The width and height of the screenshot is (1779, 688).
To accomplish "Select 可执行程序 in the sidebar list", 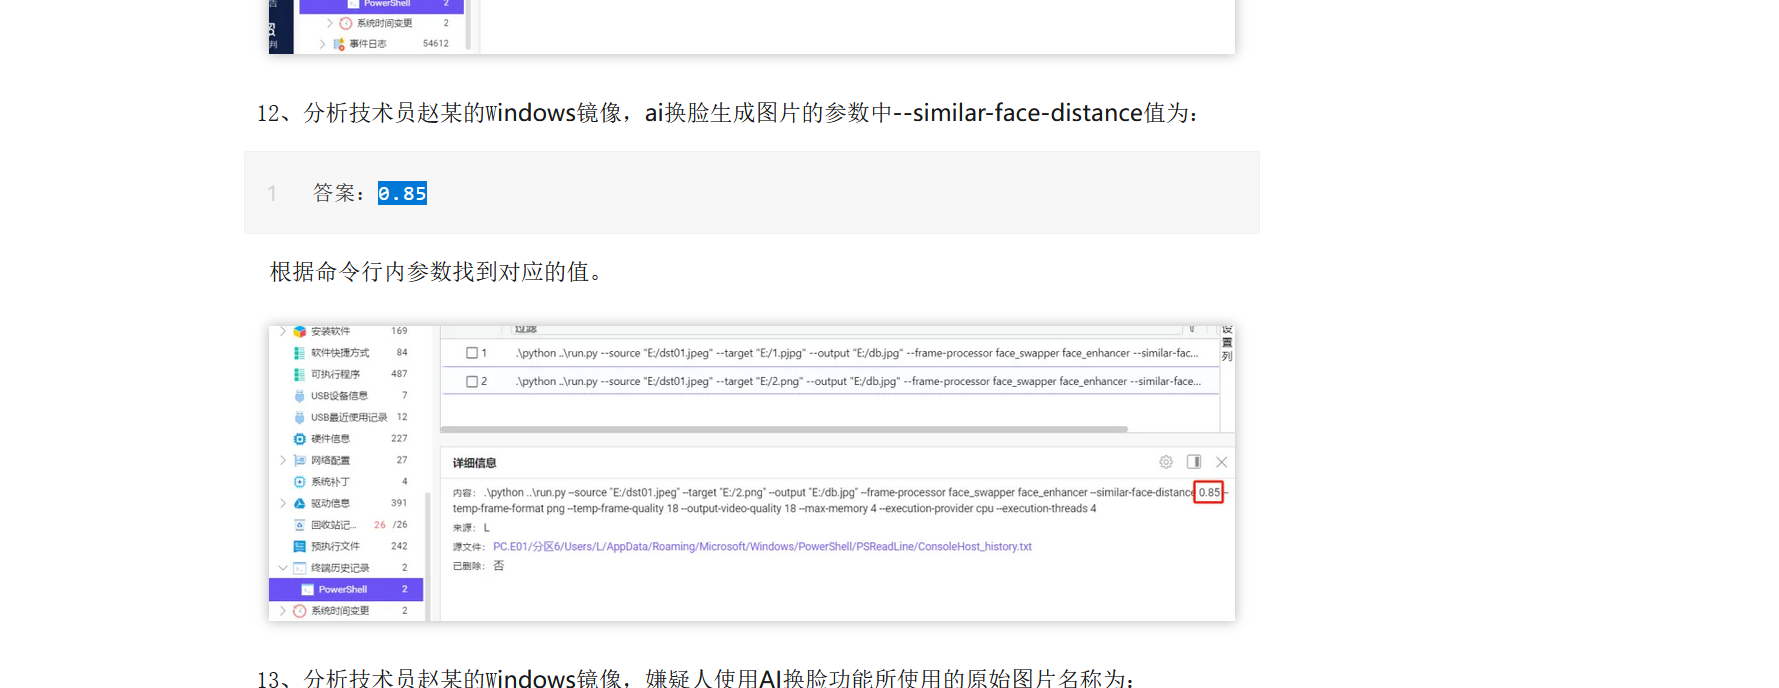I will click(x=335, y=374).
